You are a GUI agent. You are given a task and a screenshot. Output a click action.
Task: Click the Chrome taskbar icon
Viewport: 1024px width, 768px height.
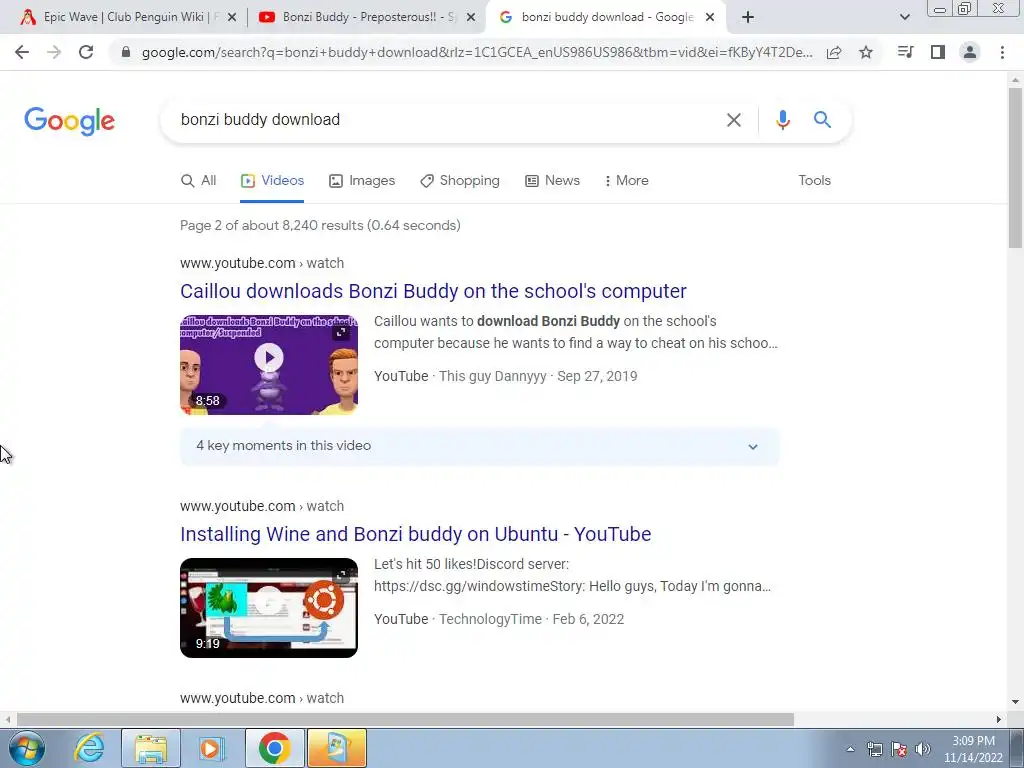pos(274,748)
